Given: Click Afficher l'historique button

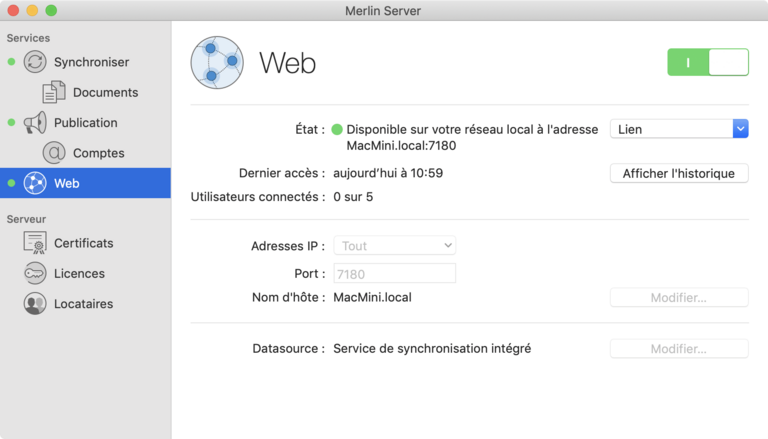Looking at the screenshot, I should 679,173.
